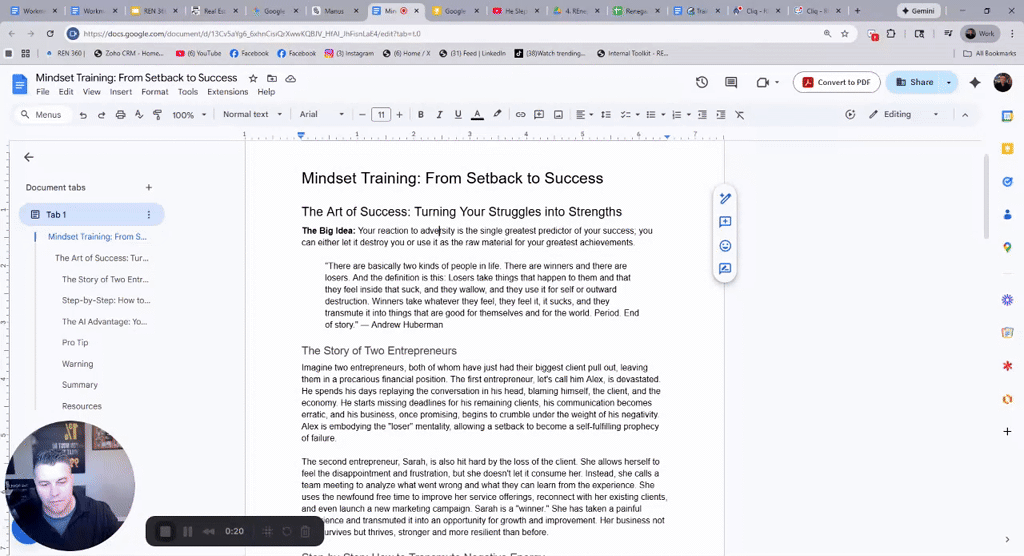This screenshot has width=1024, height=556.
Task: Open the Editing mode dropdown
Action: pos(904,114)
